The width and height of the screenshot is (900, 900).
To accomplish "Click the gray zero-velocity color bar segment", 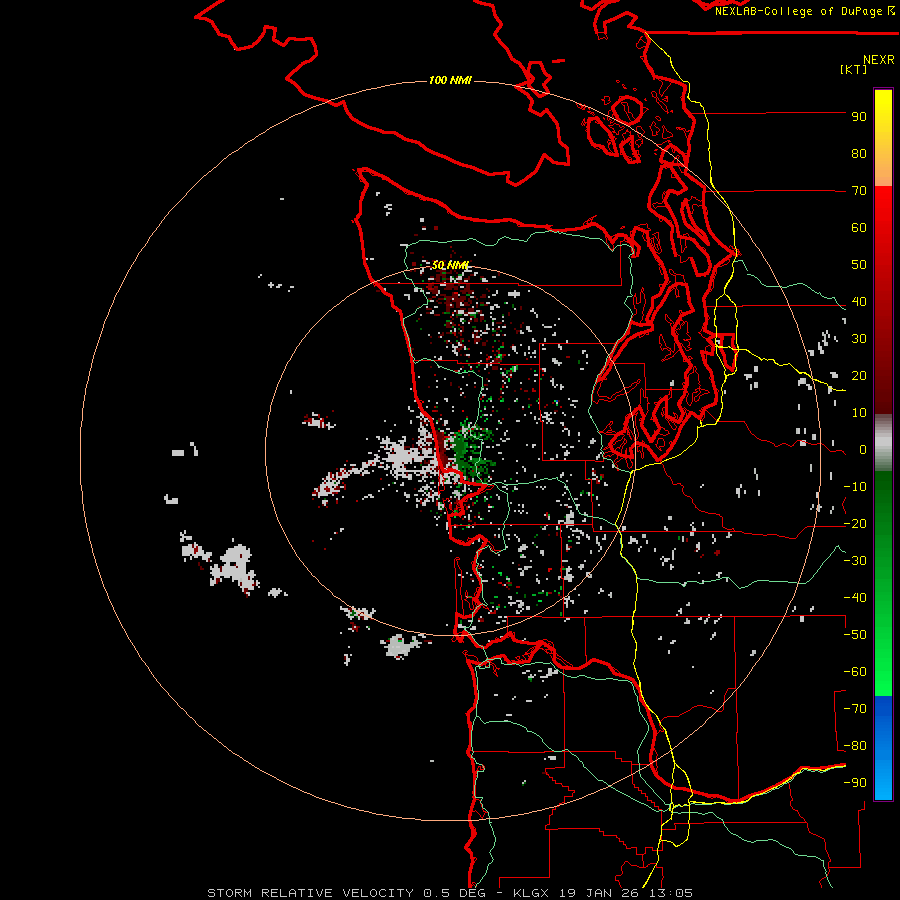I will coord(883,443).
